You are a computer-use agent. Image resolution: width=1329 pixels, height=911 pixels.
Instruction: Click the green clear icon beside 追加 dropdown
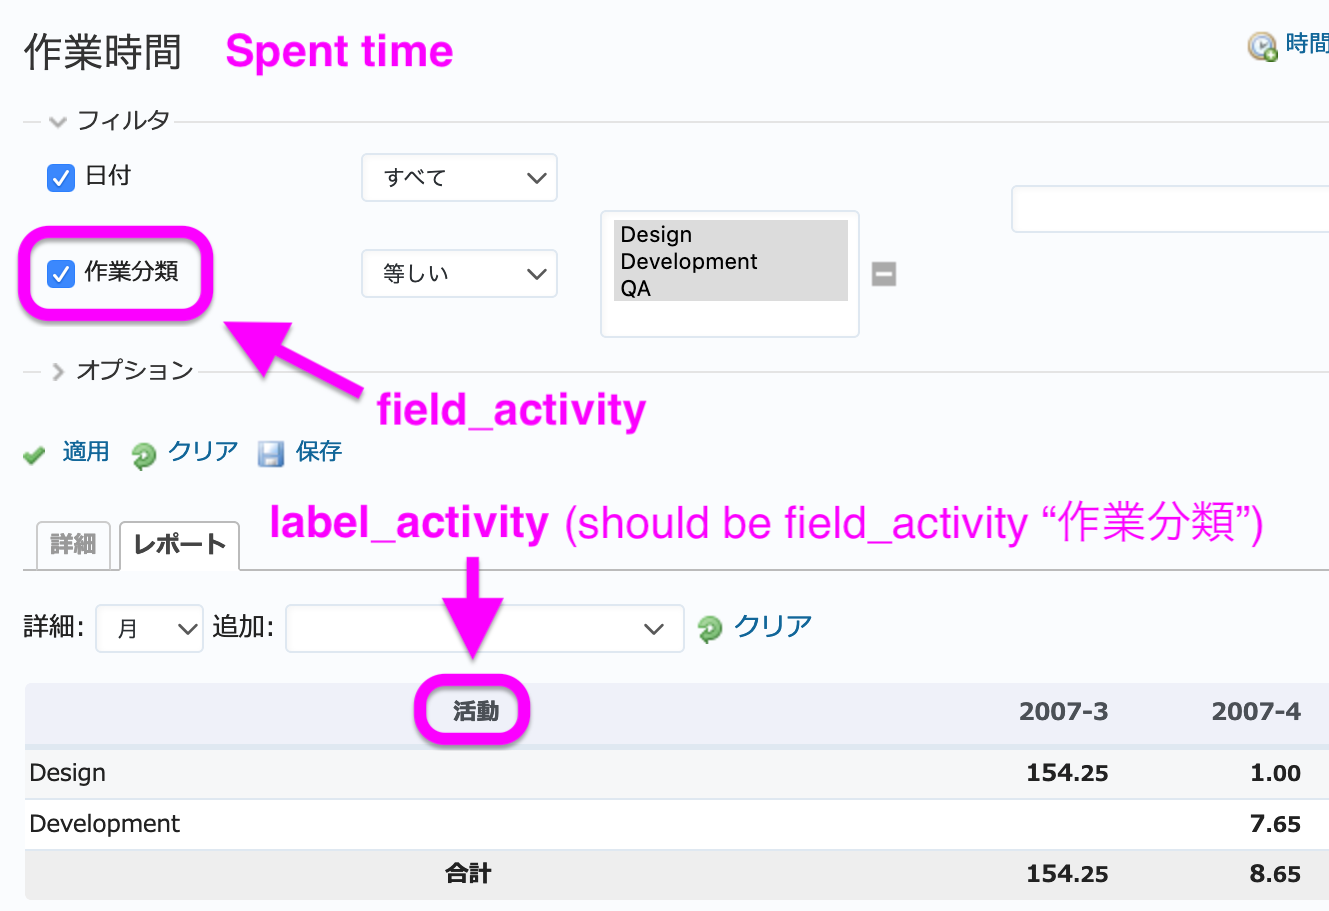710,629
